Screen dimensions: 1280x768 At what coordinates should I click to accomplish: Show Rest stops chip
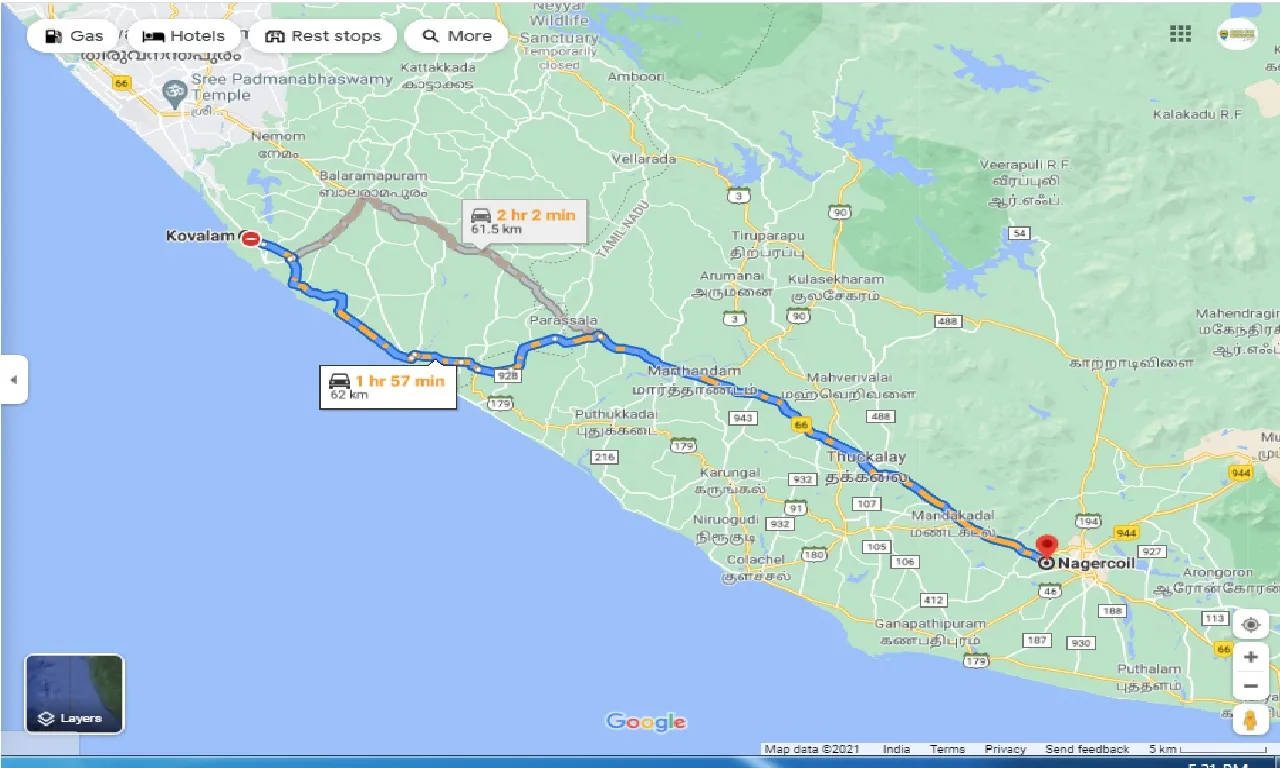pos(323,36)
